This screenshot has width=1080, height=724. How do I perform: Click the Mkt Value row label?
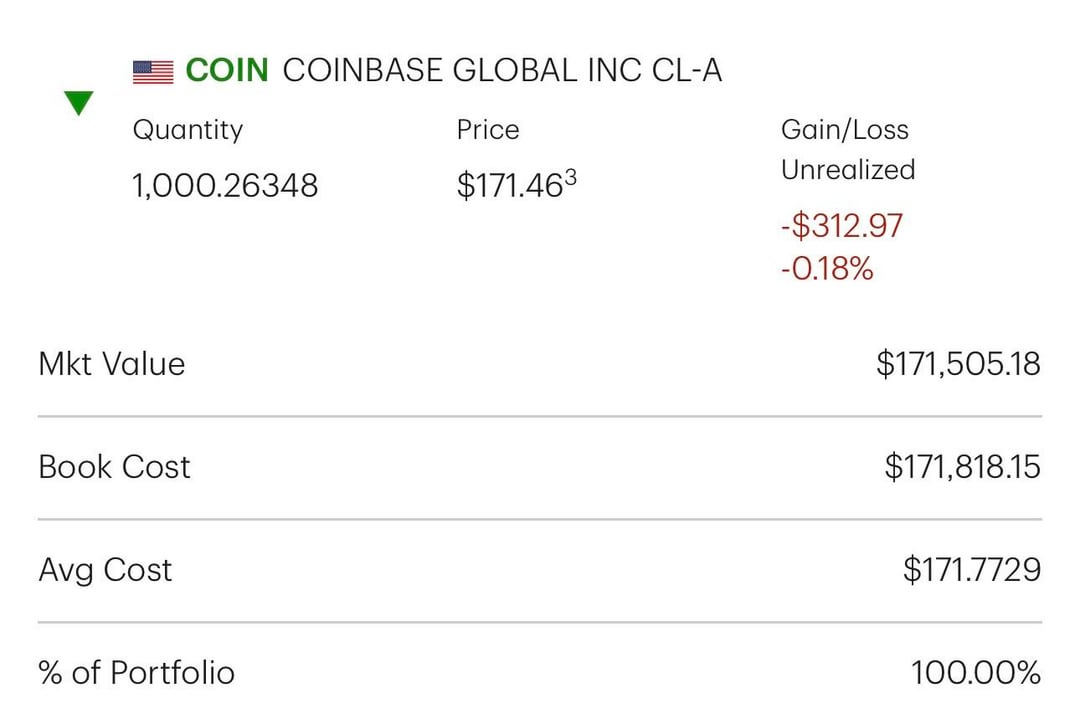click(x=112, y=364)
